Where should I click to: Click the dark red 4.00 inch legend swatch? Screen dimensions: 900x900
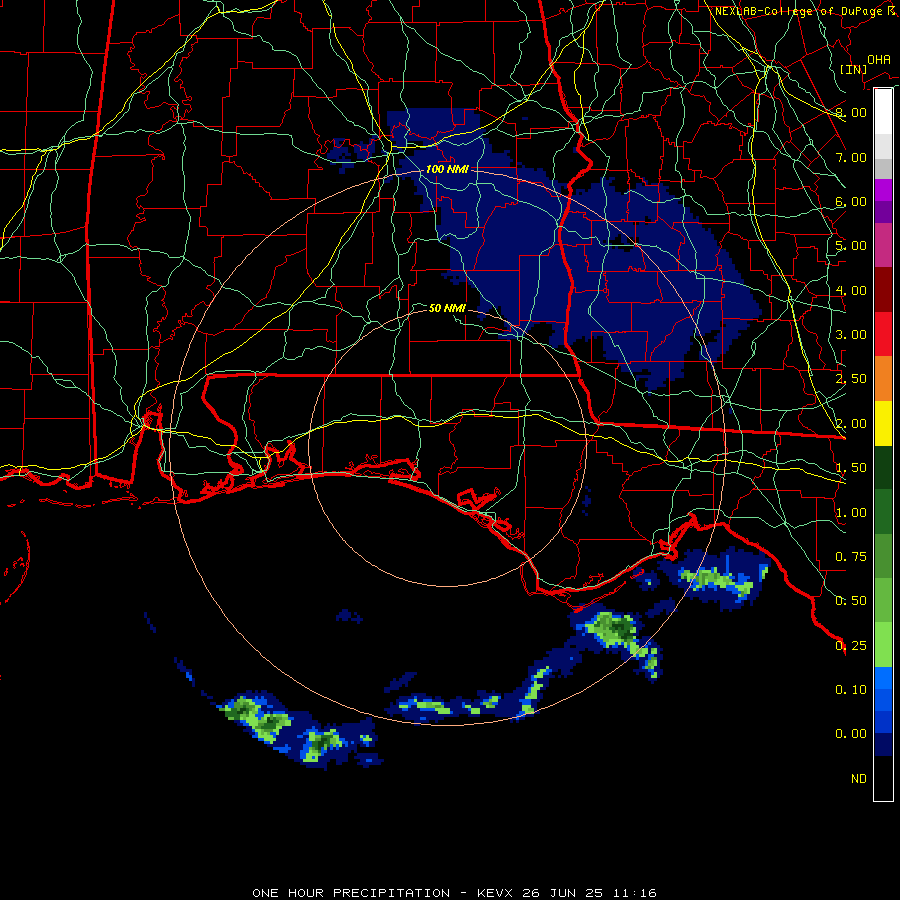[x=883, y=289]
